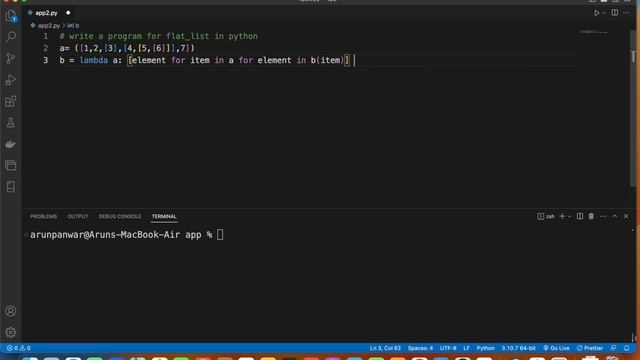Click Ln 3, Col 62 status item

pos(385,348)
